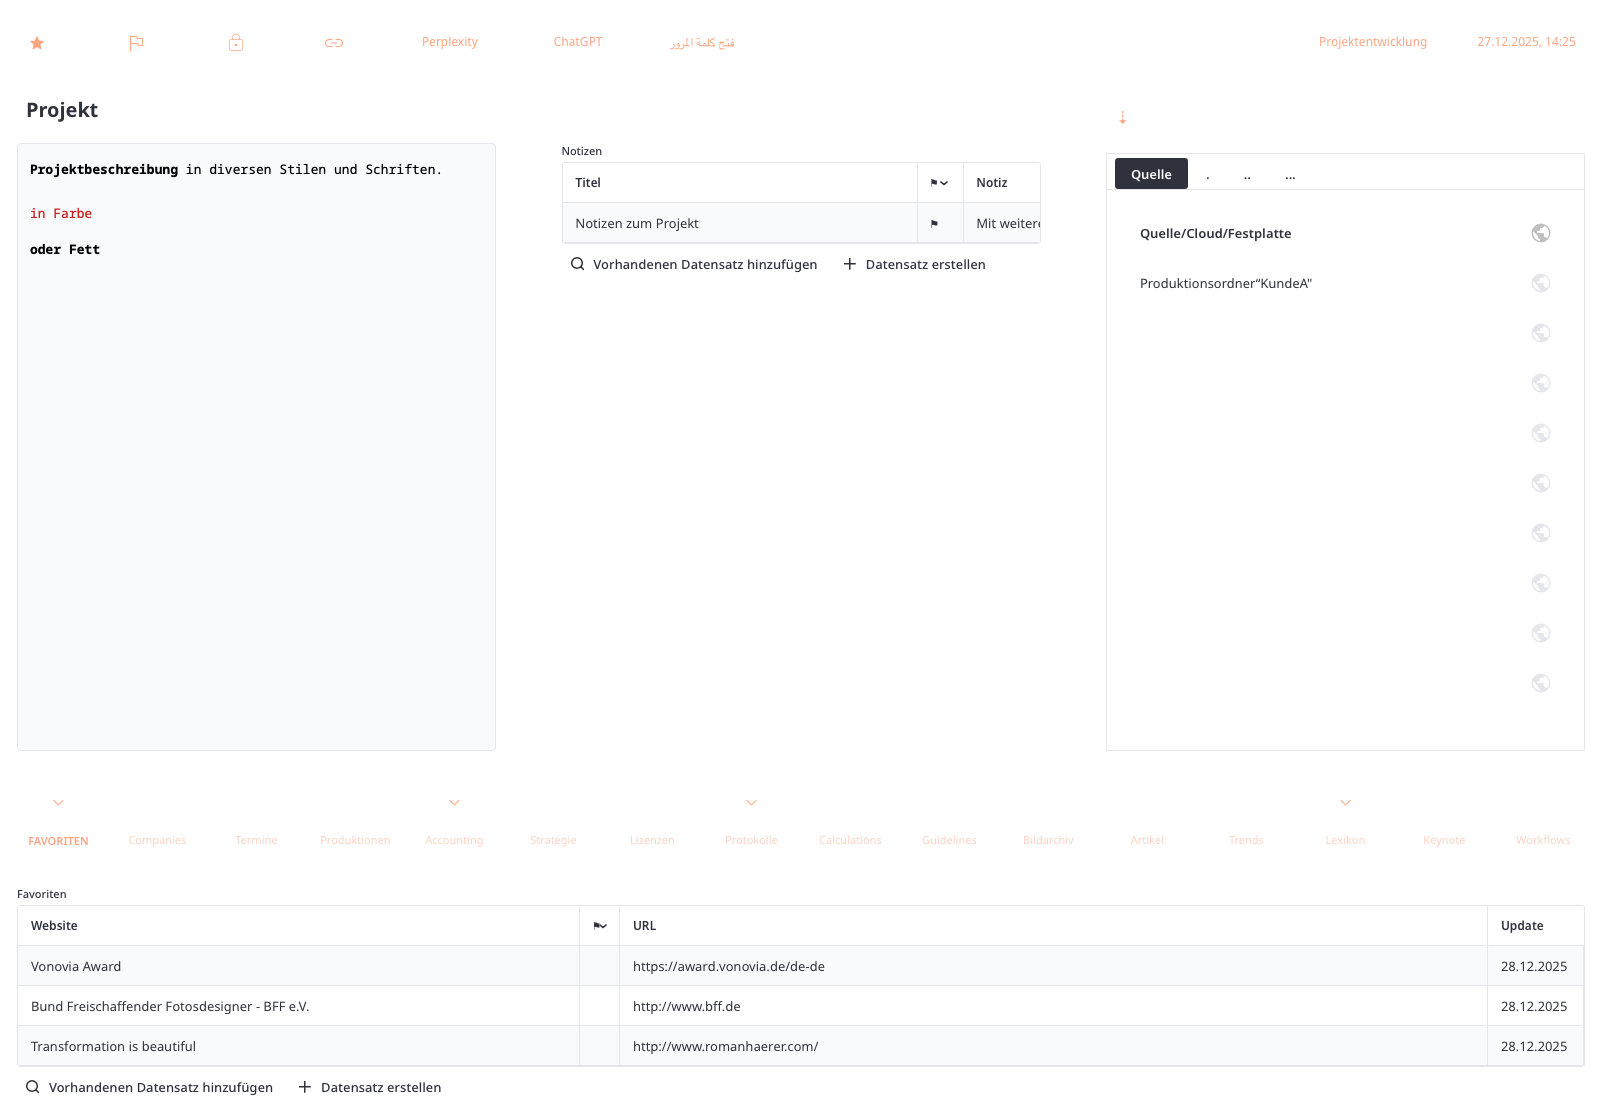Click the lock icon in top toolbar
The width and height of the screenshot is (1602, 1115).
236,42
